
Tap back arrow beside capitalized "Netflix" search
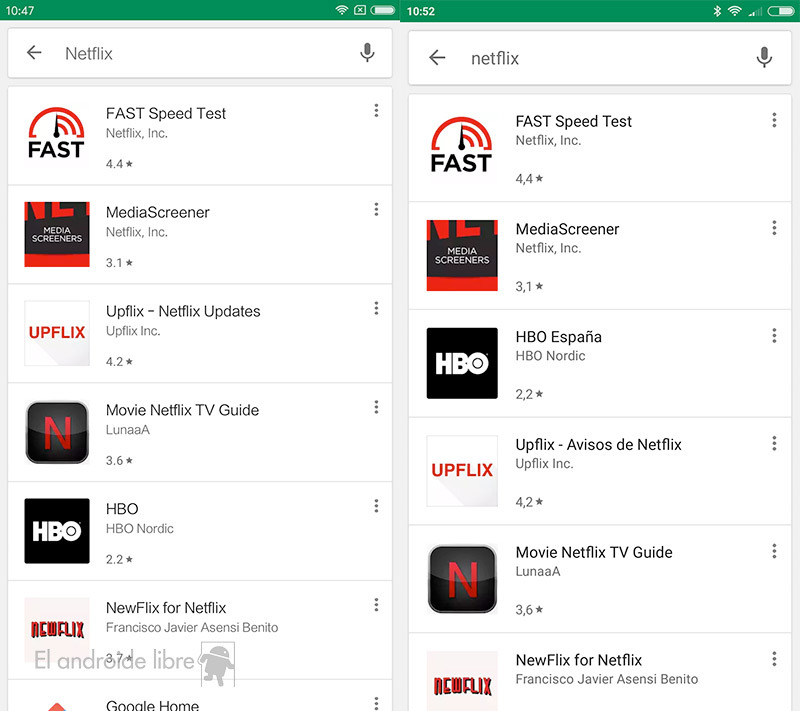coord(35,54)
